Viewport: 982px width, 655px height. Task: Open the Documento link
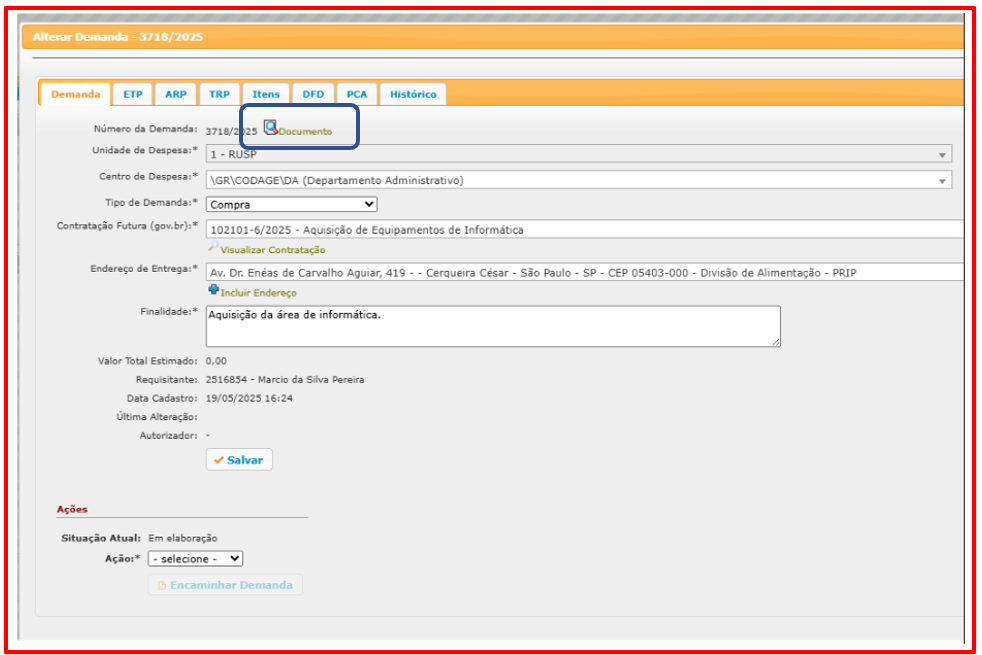coord(305,132)
